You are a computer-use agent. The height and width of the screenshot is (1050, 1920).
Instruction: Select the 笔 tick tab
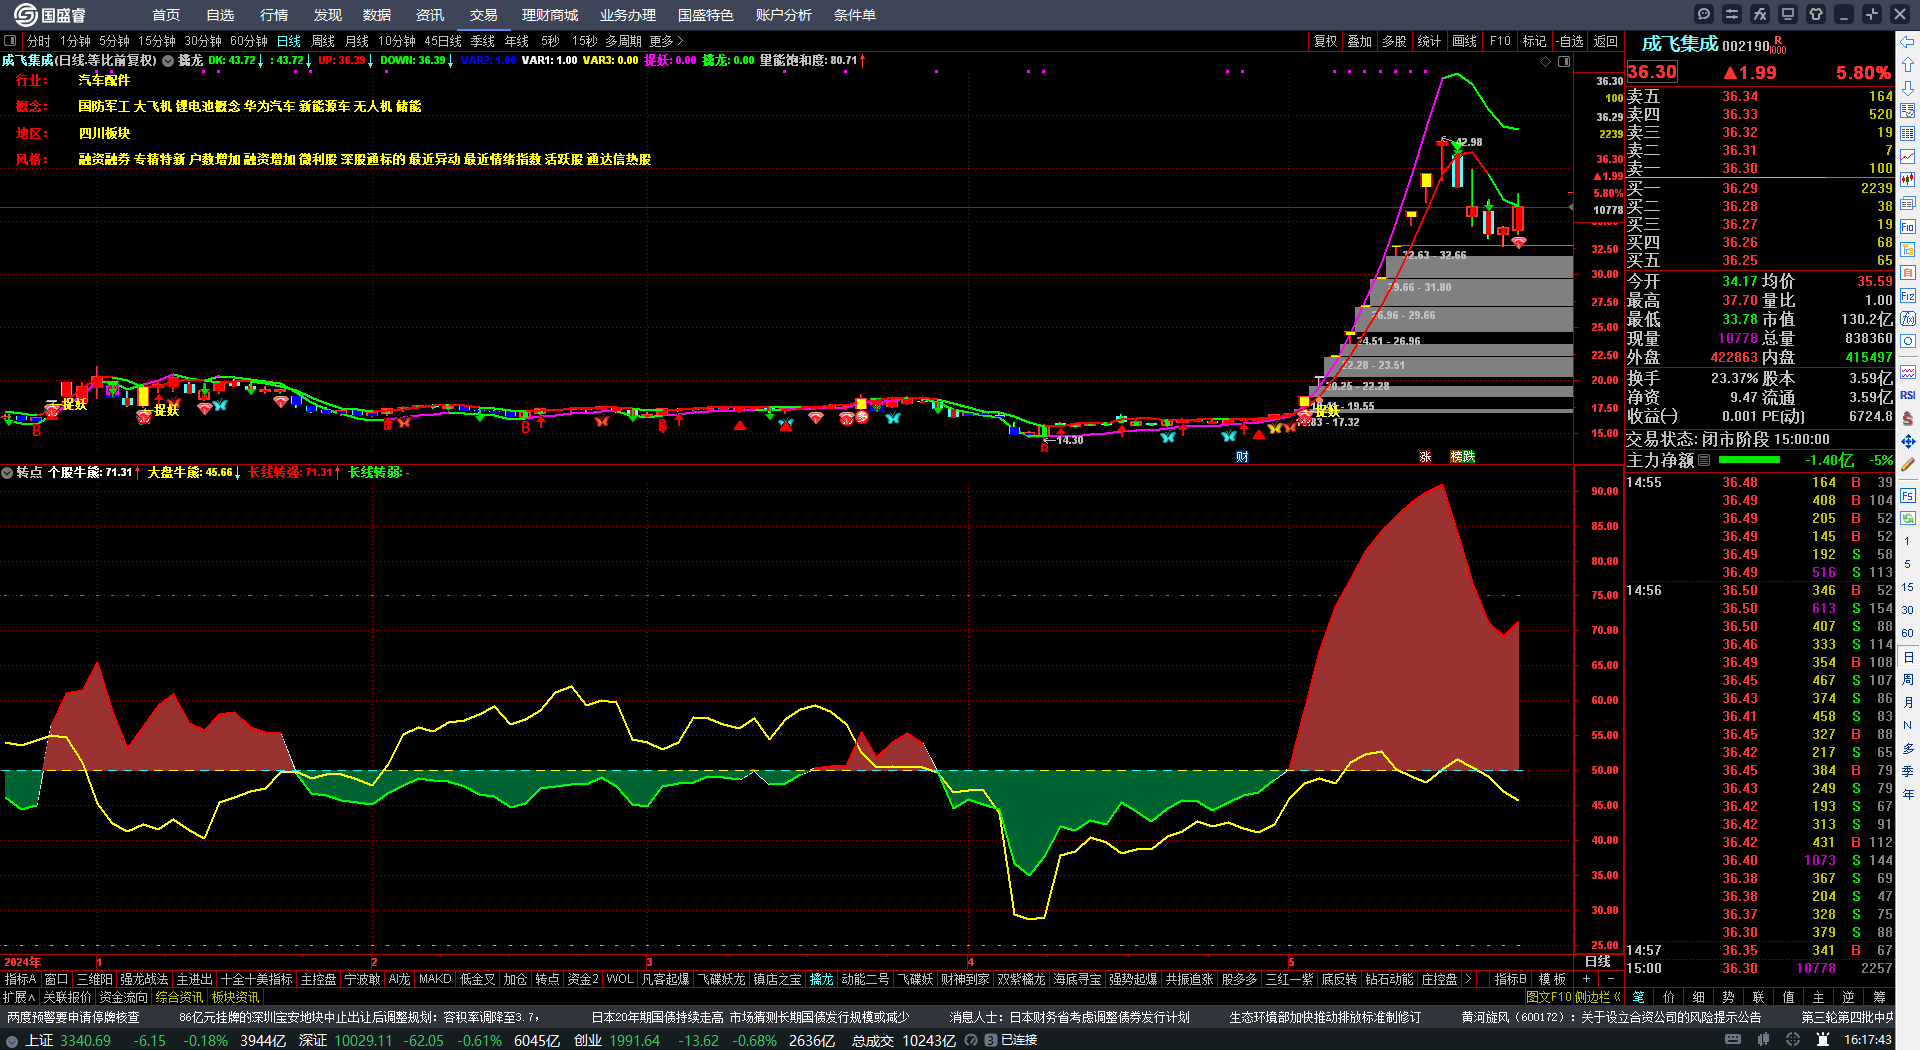pos(1639,997)
